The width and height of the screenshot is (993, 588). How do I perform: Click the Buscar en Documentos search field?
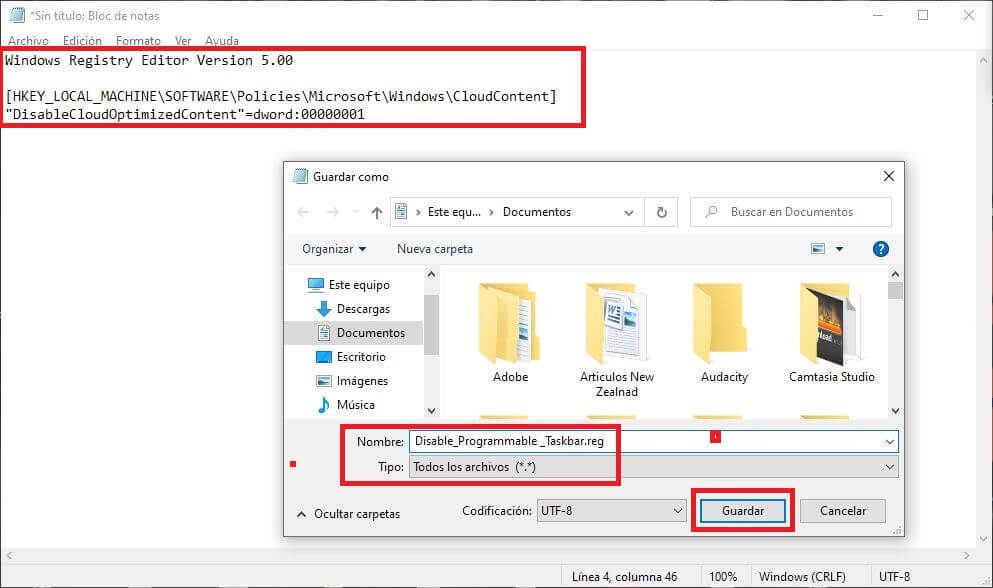click(791, 212)
